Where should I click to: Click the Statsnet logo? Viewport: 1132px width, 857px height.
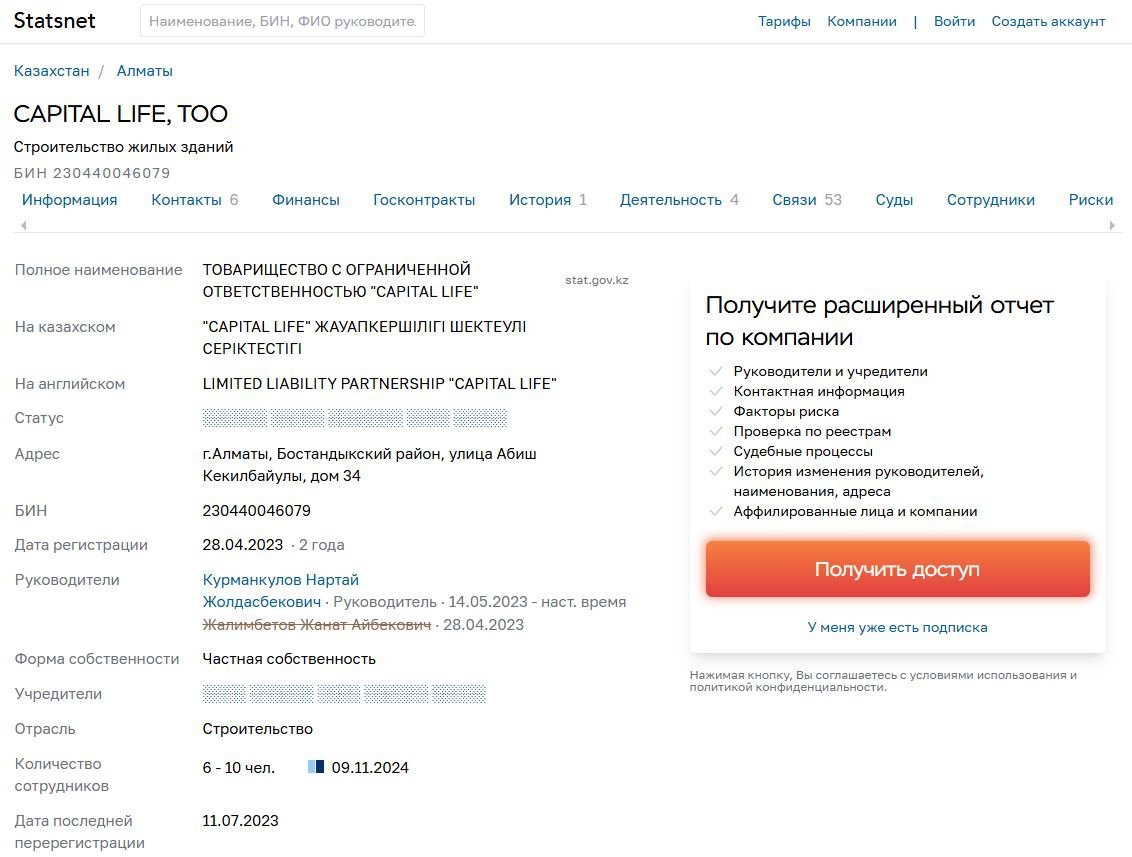tap(54, 21)
